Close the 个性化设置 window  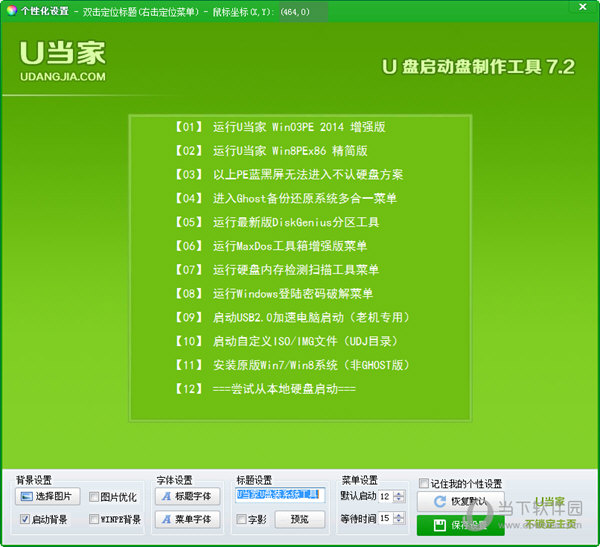(582, 7)
